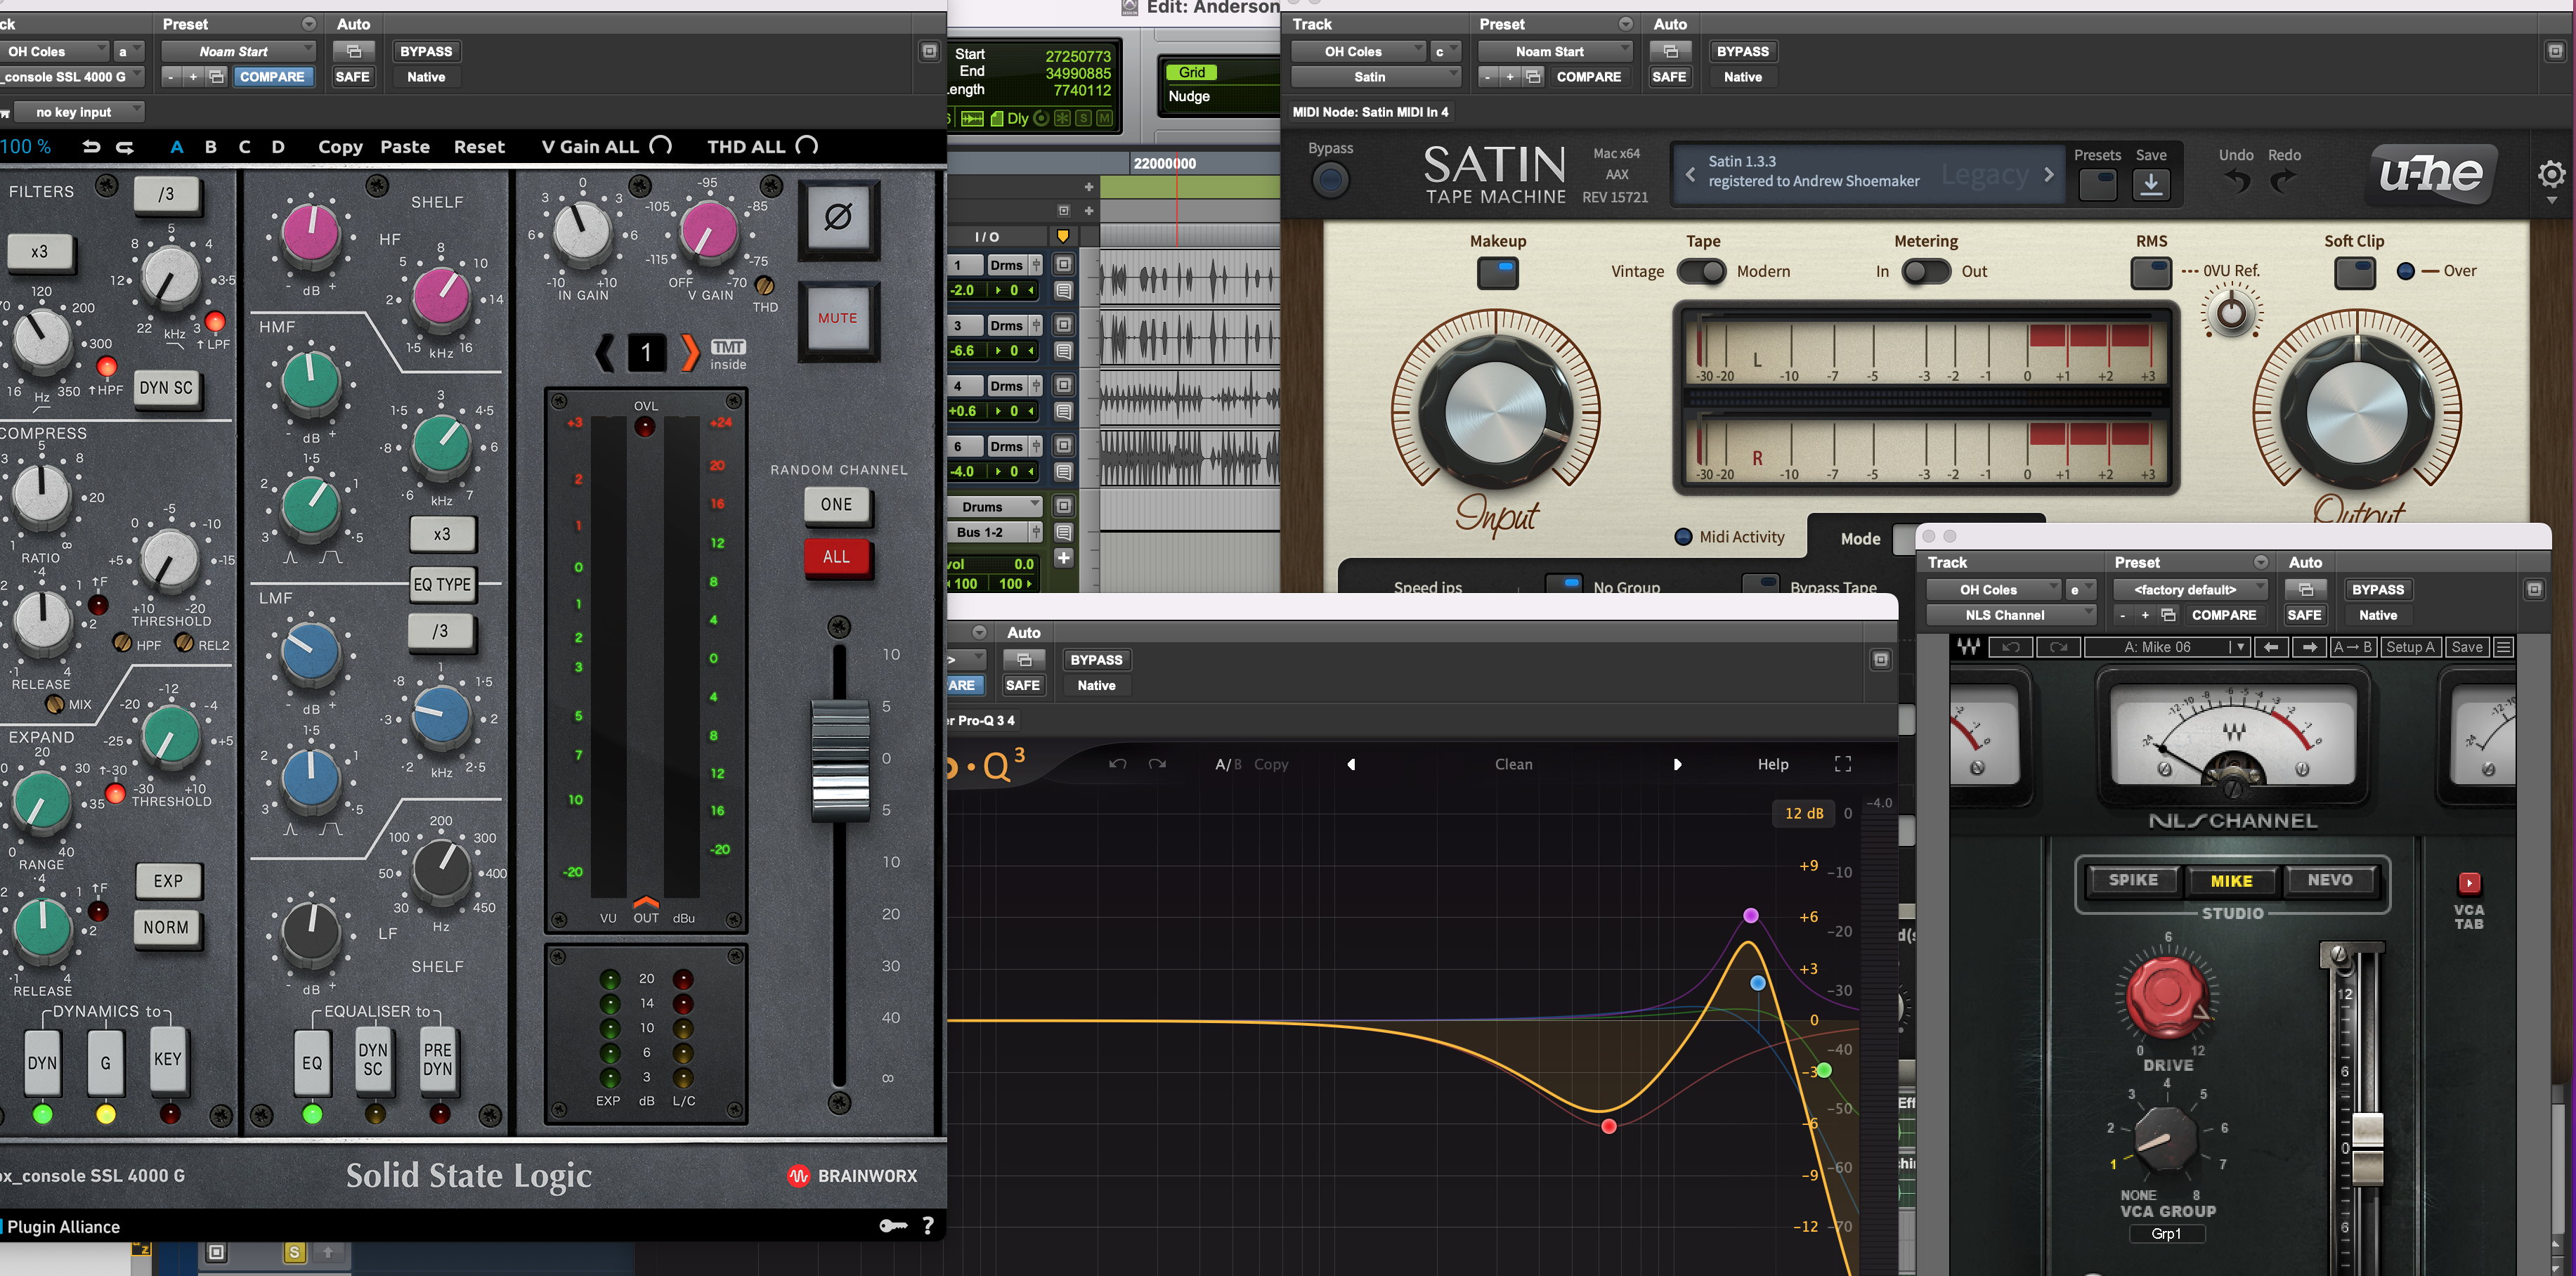Toggle Satin Bypass button
Viewport: 2576px width, 1276px height.
(1330, 180)
